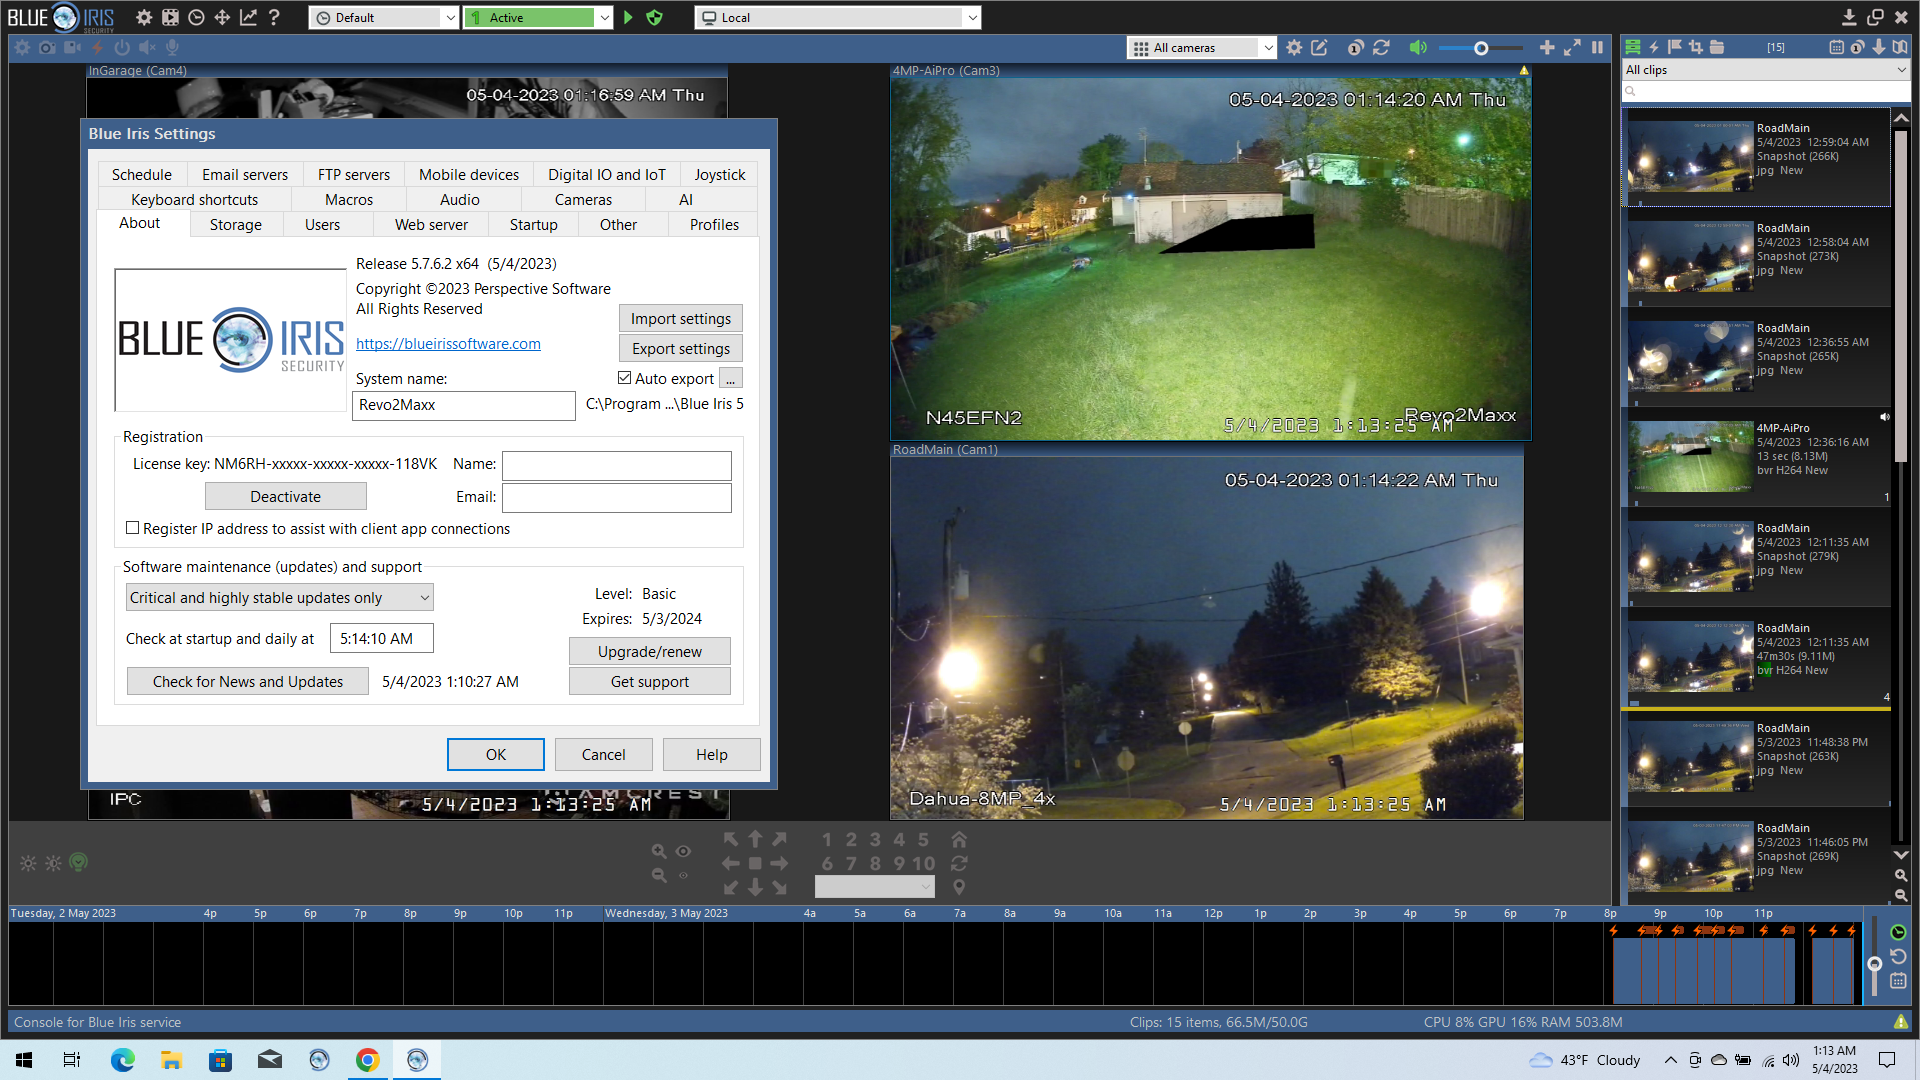This screenshot has height=1080, width=1920.
Task: Click the snapshot camera icon in camera toolbar
Action: pos(47,47)
